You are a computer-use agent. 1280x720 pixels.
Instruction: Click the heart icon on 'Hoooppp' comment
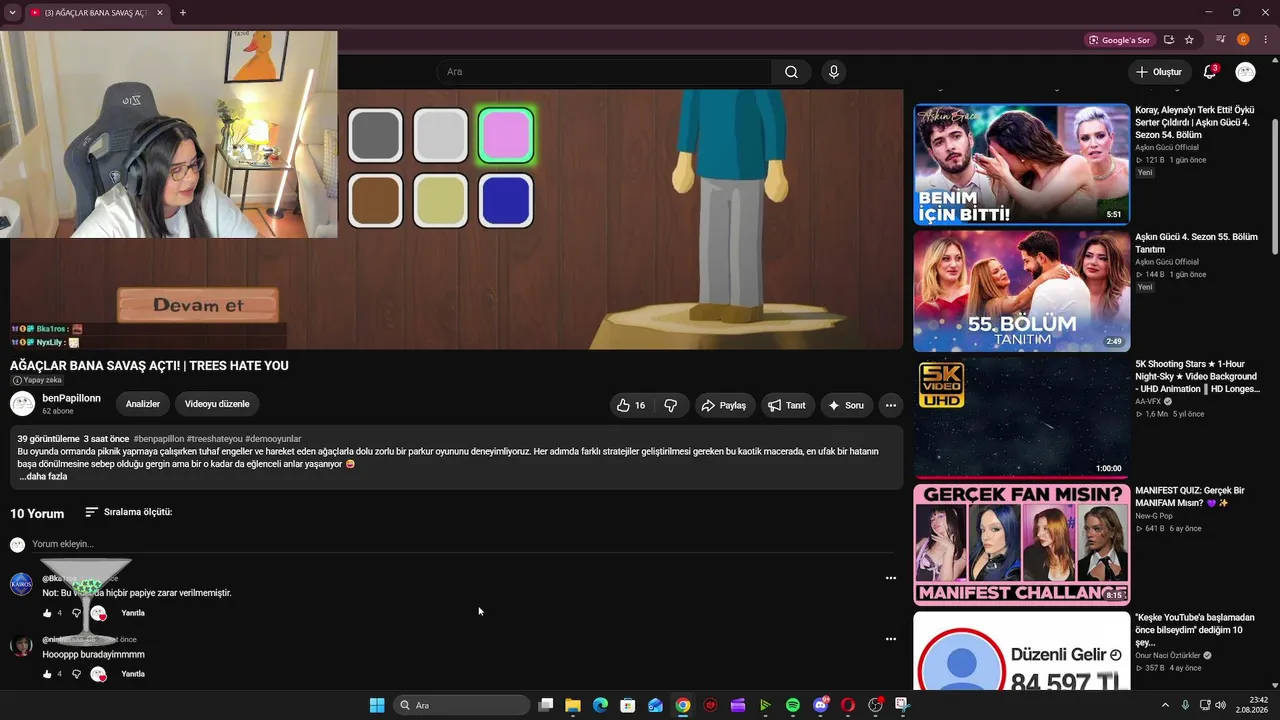pyautogui.click(x=98, y=674)
